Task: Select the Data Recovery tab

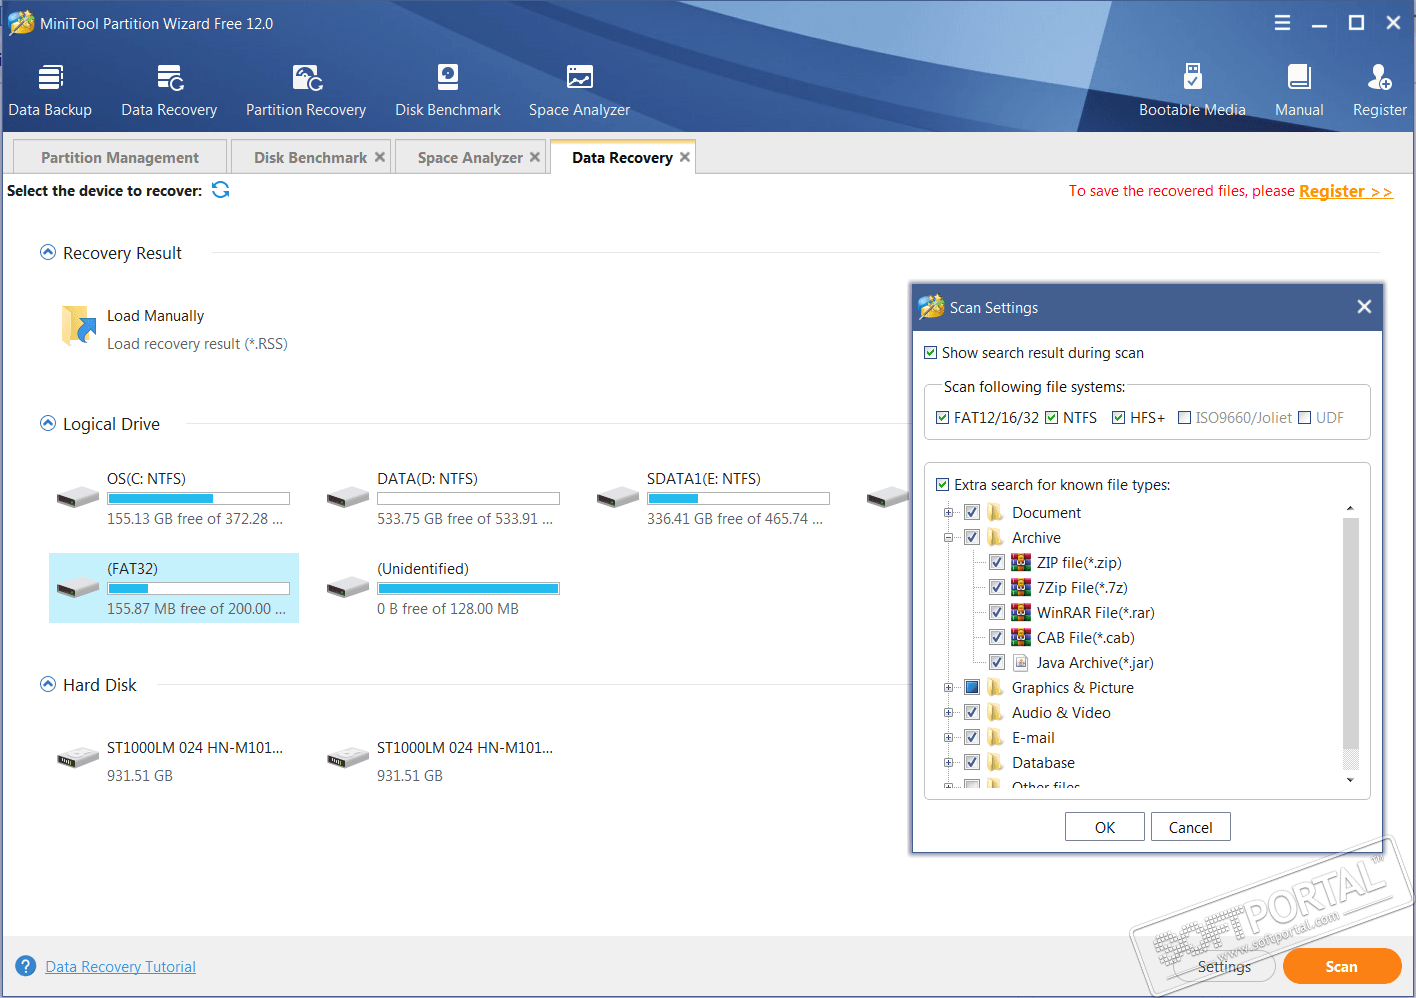Action: [622, 157]
